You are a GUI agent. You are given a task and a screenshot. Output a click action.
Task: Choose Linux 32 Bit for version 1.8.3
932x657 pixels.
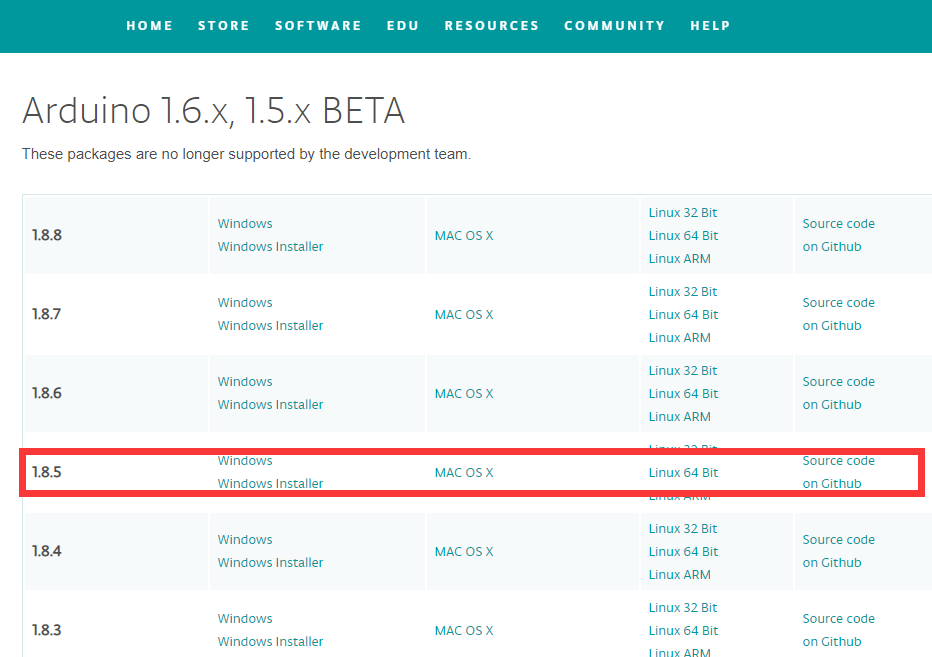[682, 608]
